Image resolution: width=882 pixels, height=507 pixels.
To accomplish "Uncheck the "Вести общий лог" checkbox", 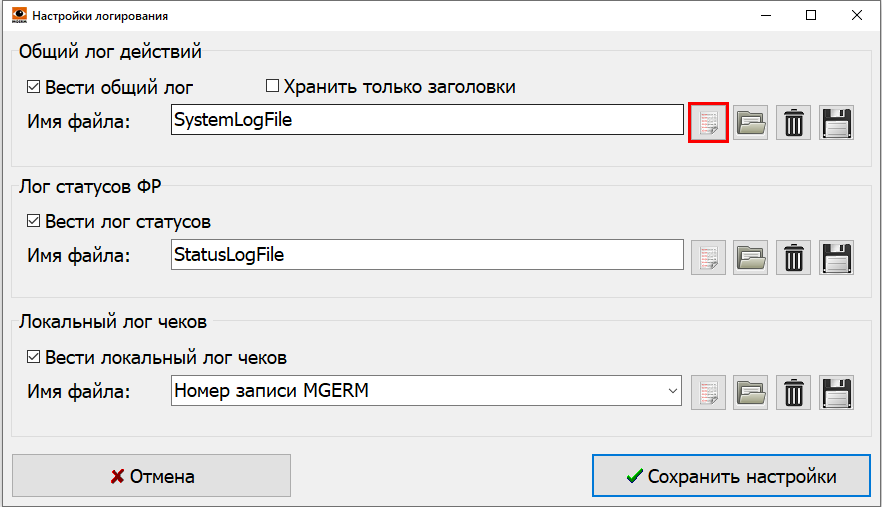I will point(34,87).
